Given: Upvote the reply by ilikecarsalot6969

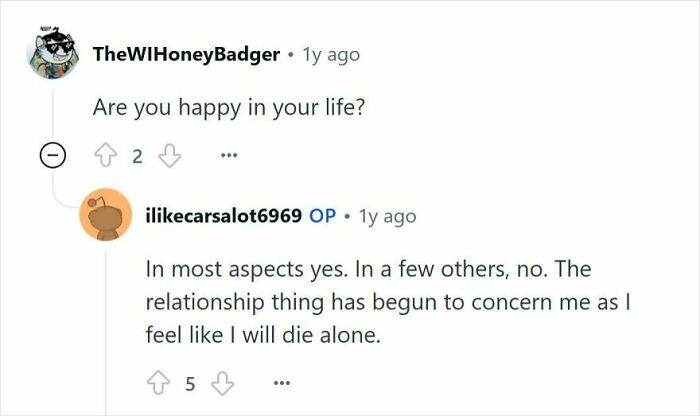Looking at the screenshot, I should pyautogui.click(x=158, y=383).
